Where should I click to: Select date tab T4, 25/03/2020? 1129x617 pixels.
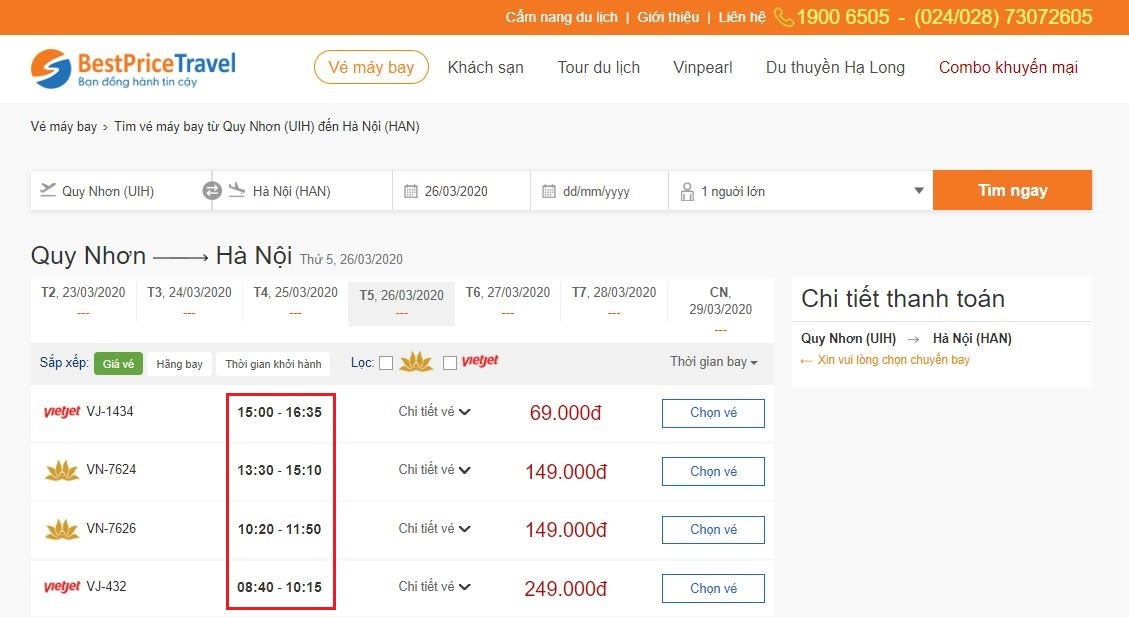(295, 300)
